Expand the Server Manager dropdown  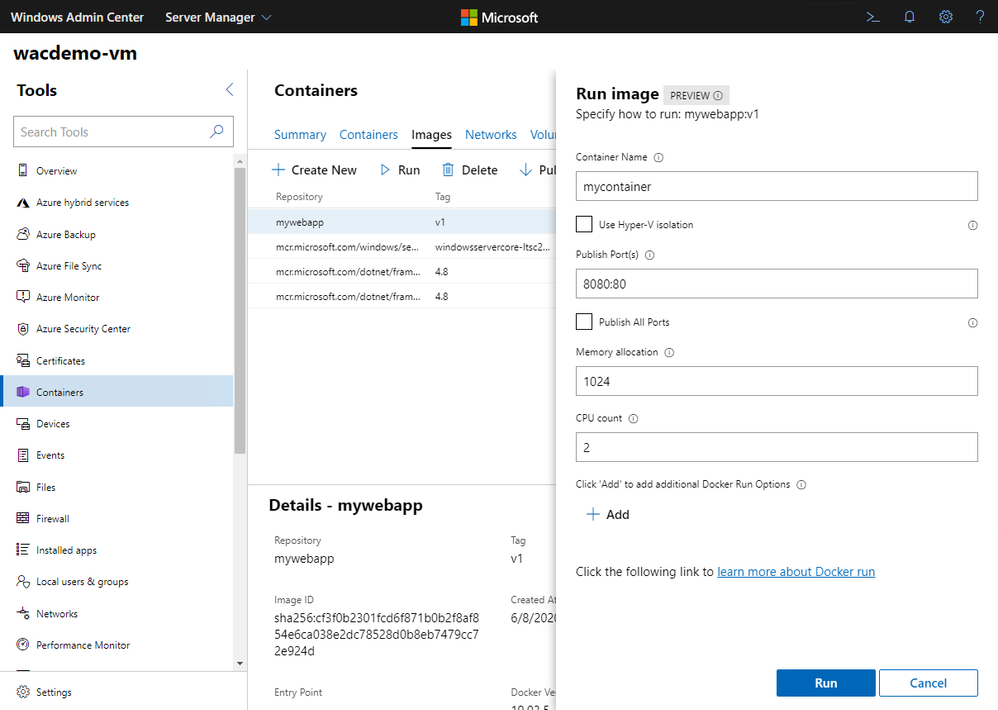[218, 17]
